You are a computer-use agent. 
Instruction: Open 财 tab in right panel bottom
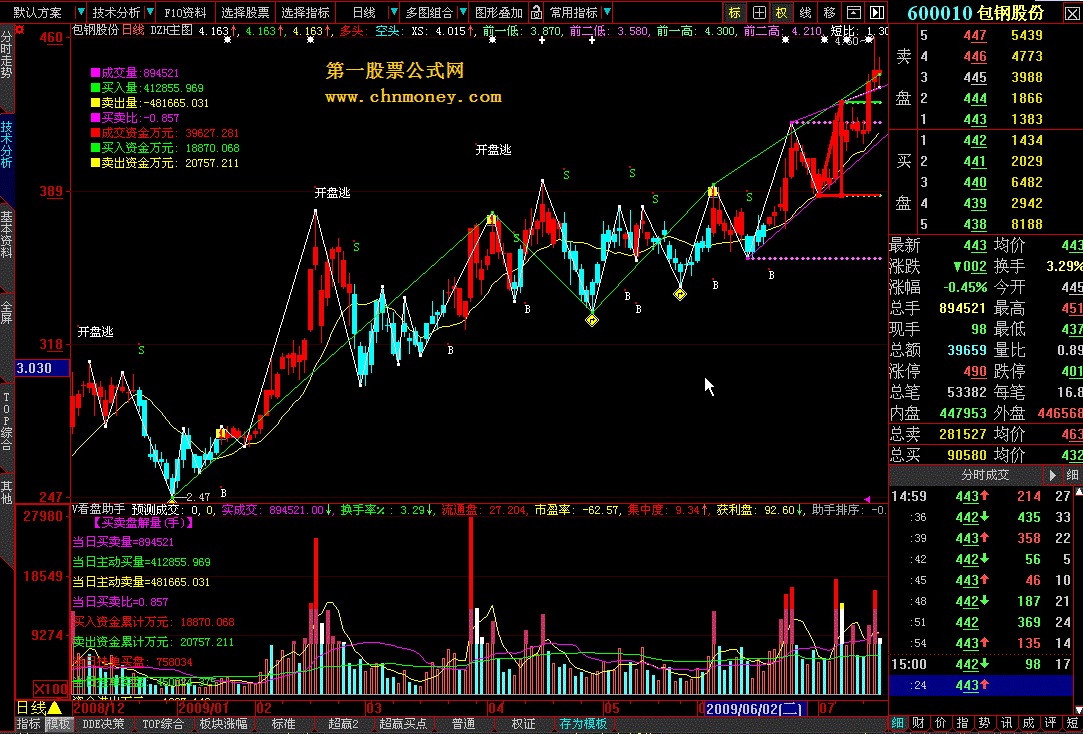[x=918, y=723]
